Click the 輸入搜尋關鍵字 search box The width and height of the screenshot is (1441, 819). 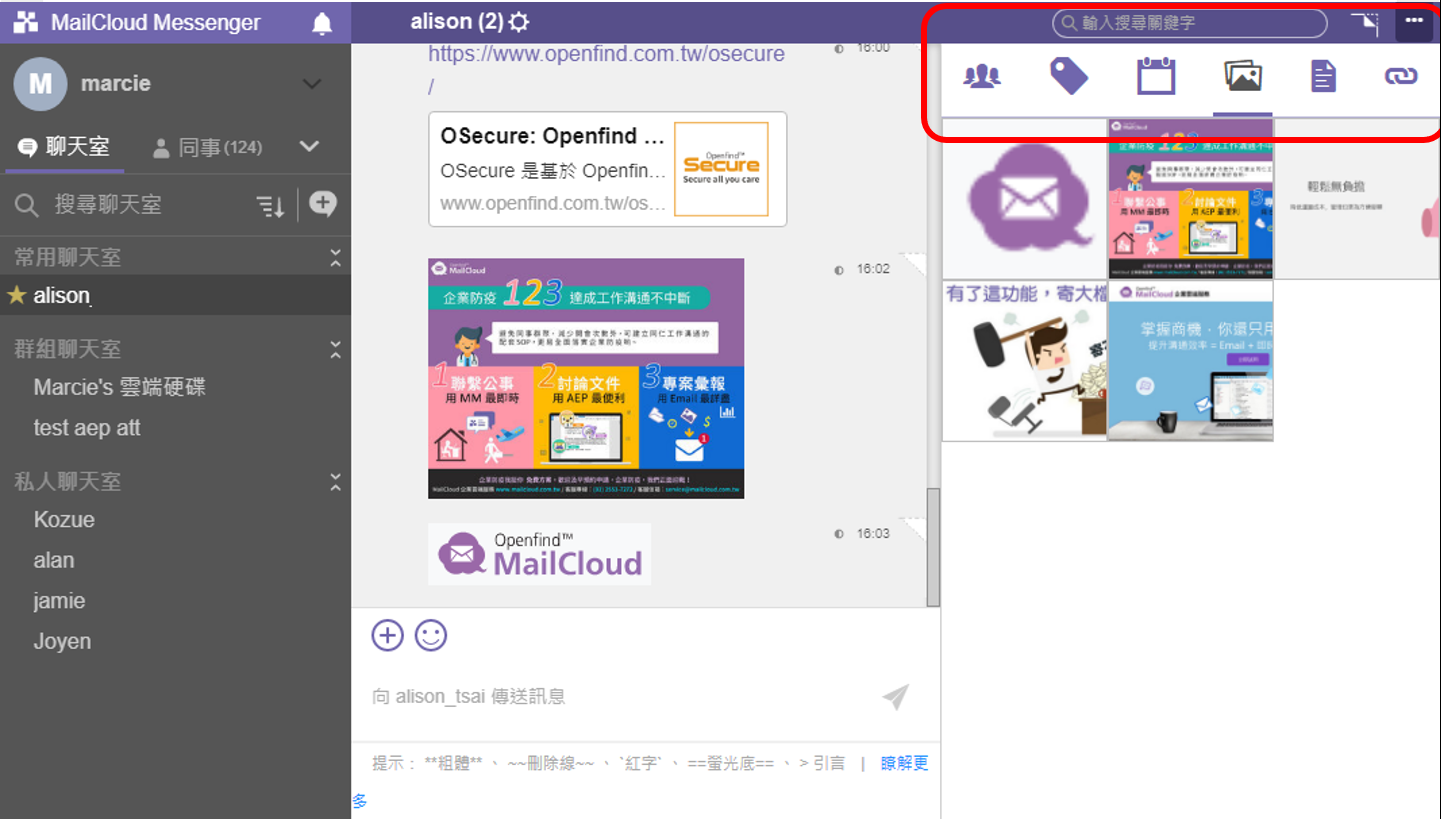coord(1189,22)
